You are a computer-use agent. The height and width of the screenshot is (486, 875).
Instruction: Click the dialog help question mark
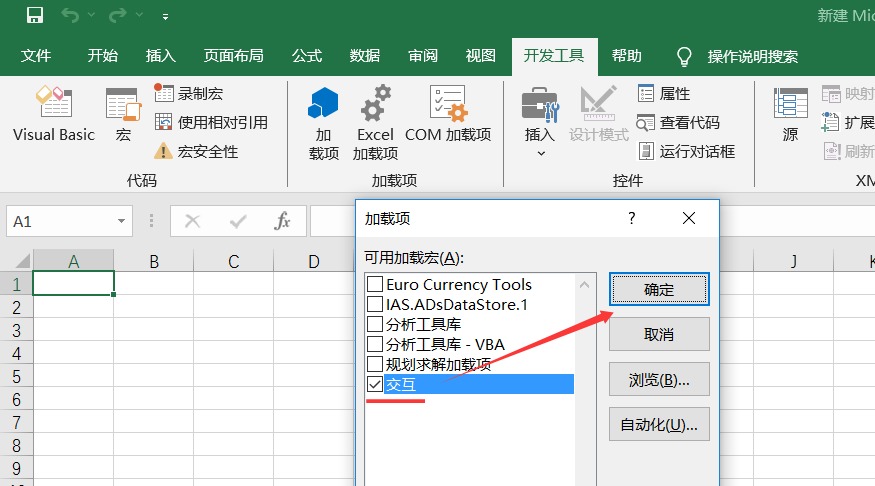click(x=631, y=218)
